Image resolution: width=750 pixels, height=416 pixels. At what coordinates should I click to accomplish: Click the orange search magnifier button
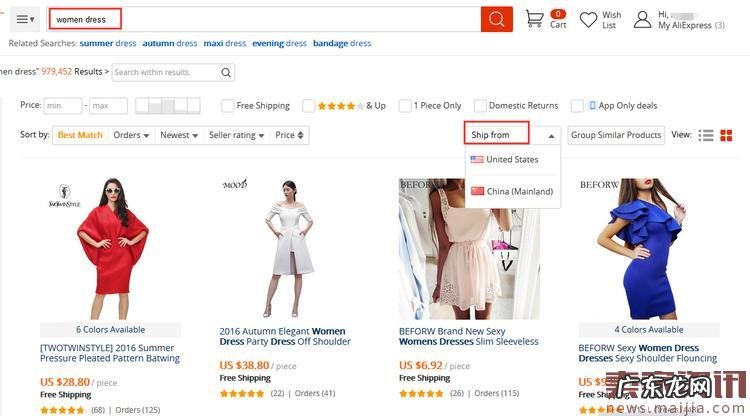pos(496,19)
